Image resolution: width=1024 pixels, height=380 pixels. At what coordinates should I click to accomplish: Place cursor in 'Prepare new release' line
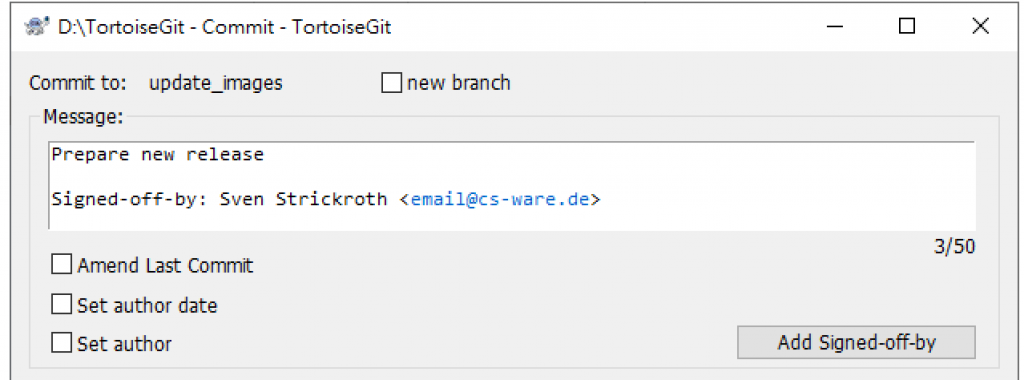[x=157, y=155]
